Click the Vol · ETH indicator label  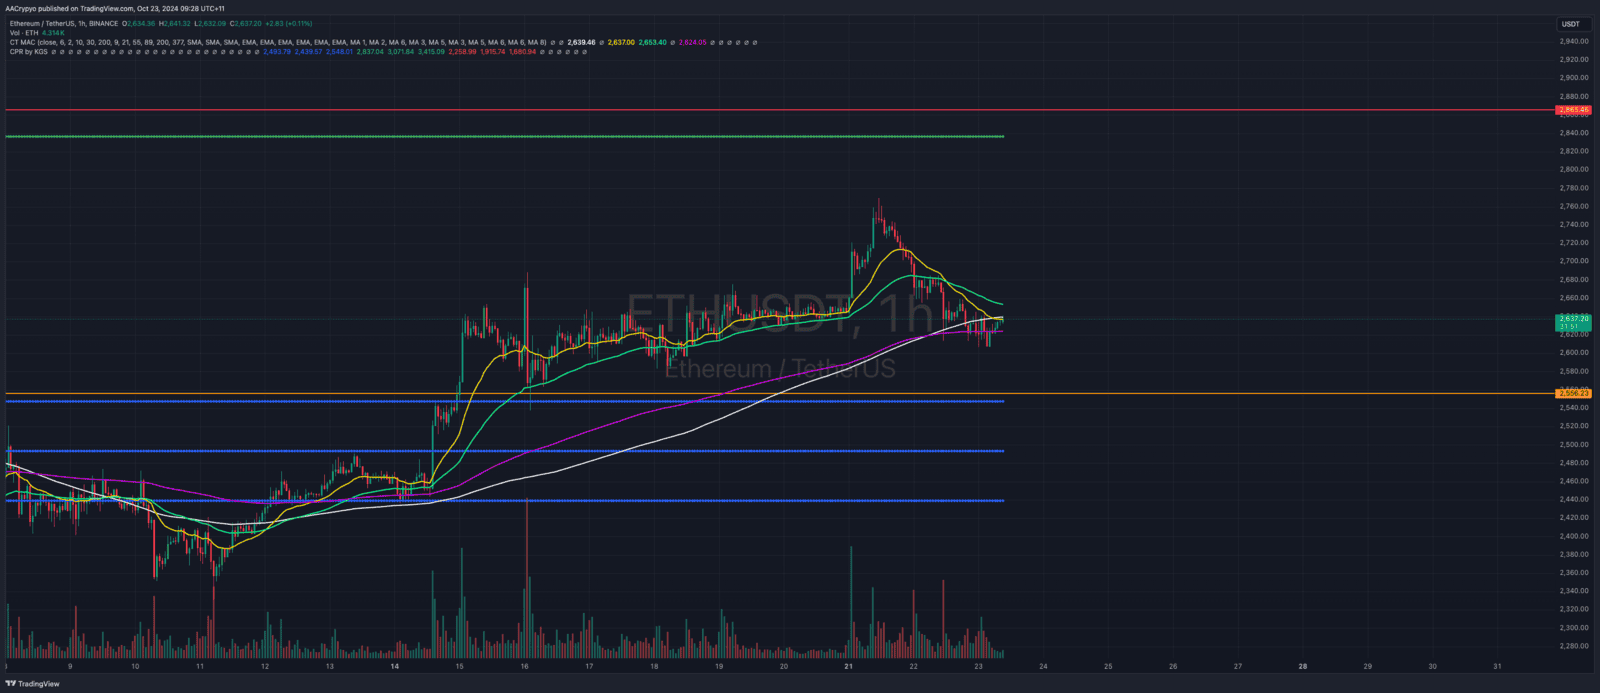tap(24, 33)
